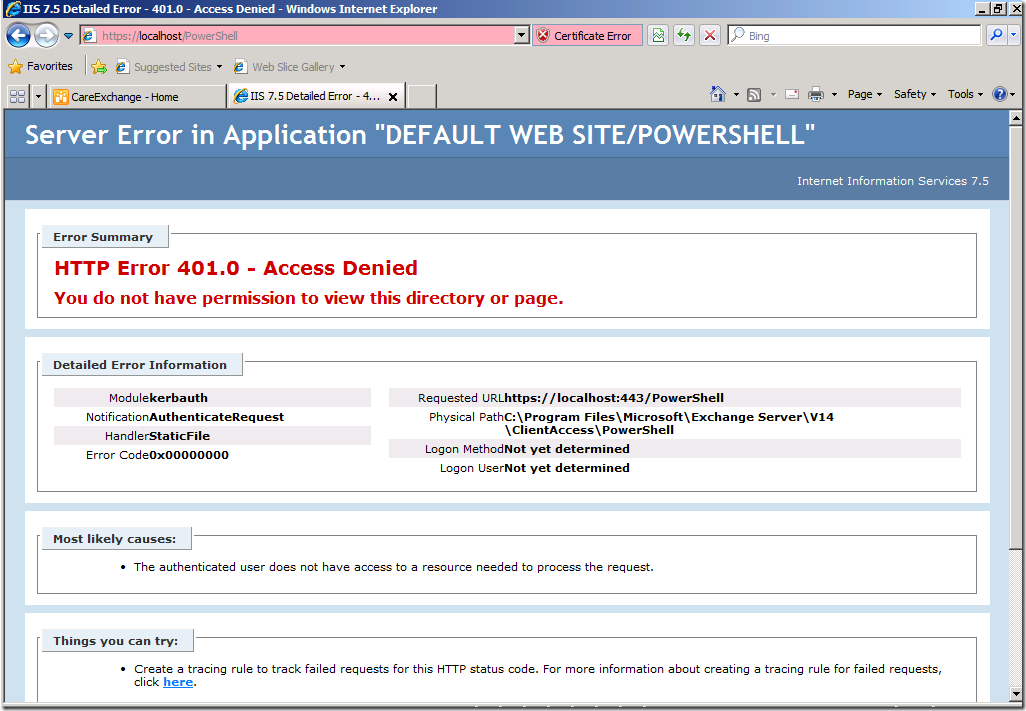Viewport: 1026px width, 711px height.
Task: Click the Module value kerbauth
Action: (179, 398)
